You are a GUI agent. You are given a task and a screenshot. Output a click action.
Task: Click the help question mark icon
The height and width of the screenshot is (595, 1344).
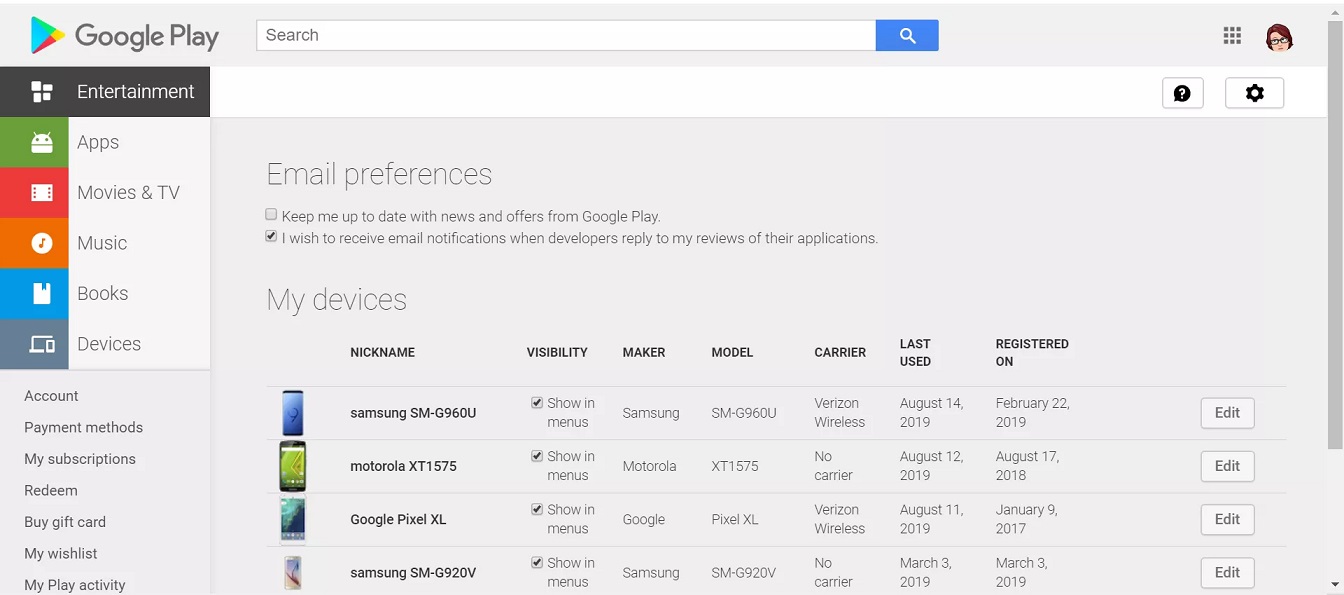click(1182, 93)
